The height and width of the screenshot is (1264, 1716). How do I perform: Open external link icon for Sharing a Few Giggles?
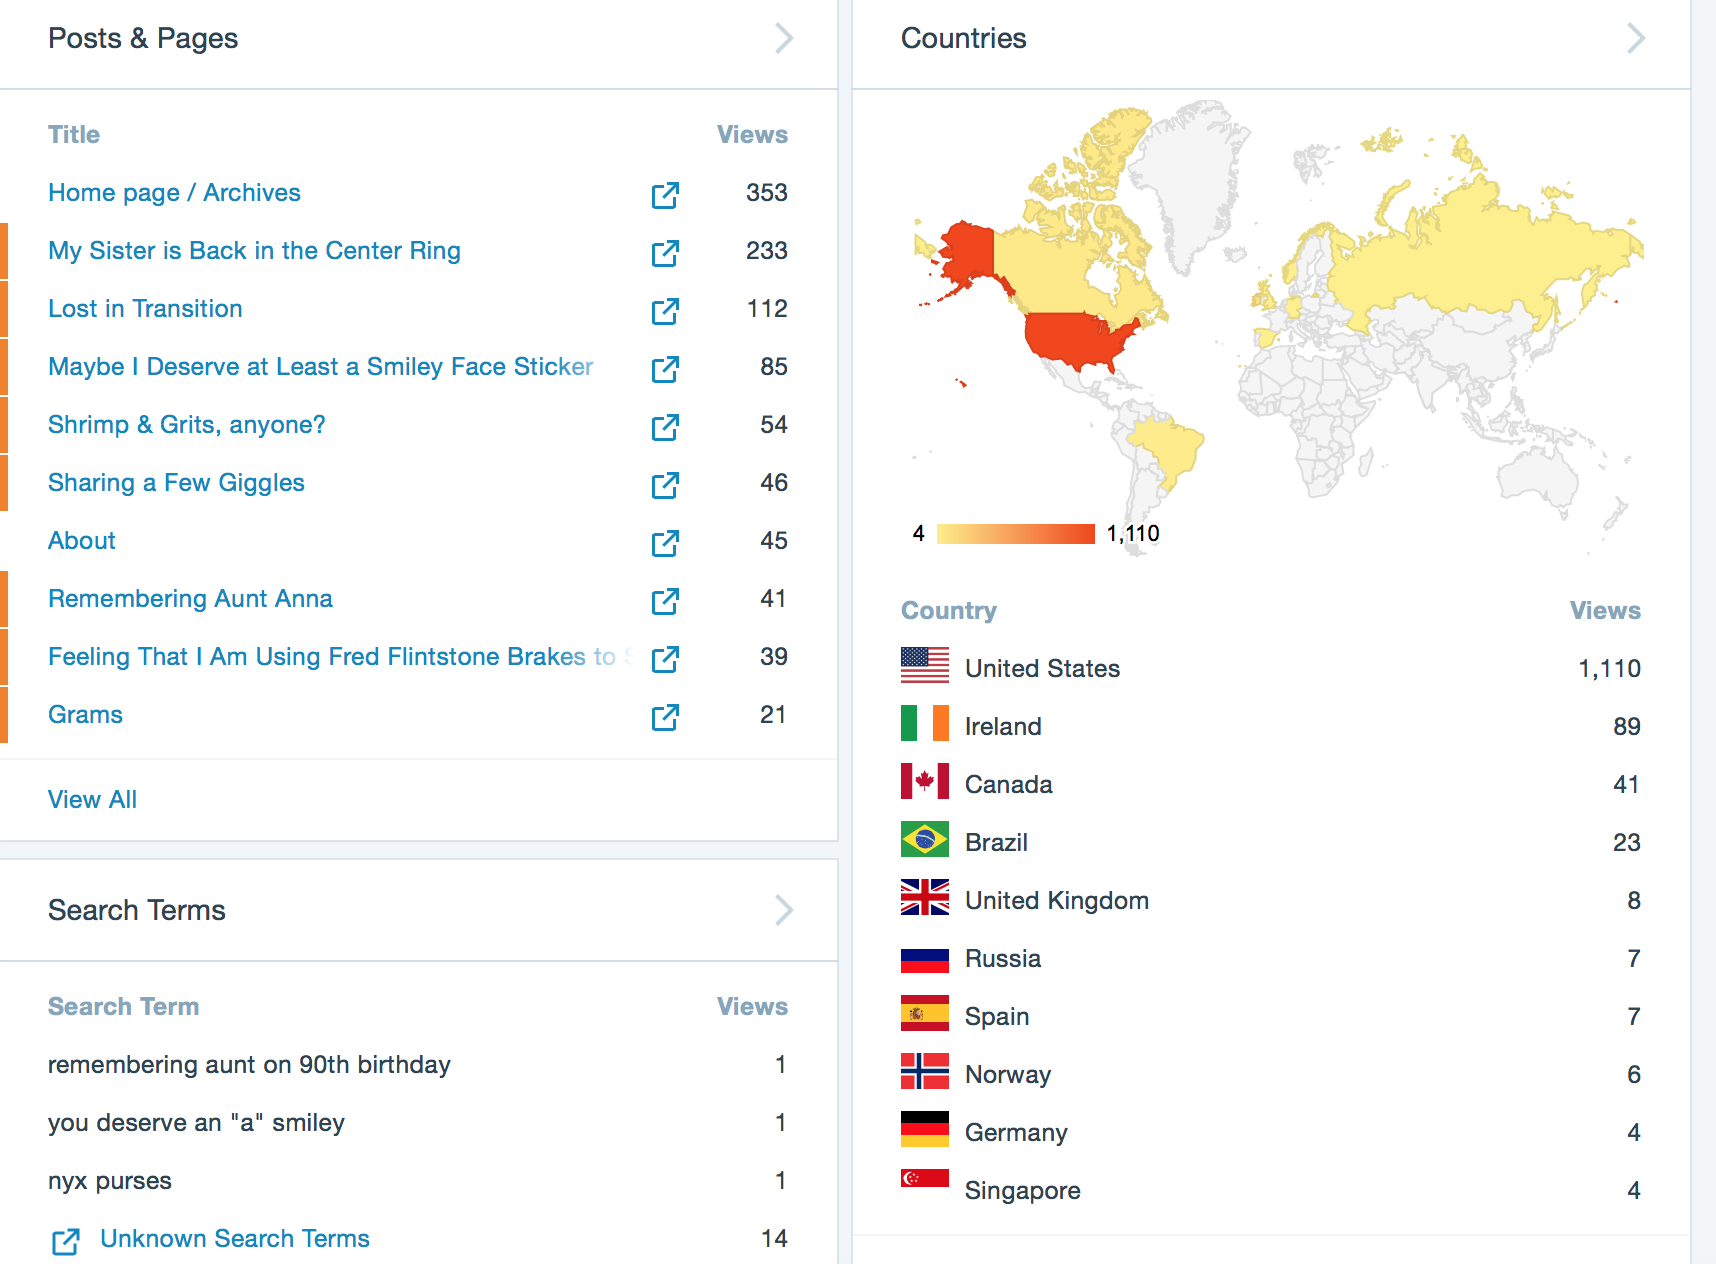[x=665, y=485]
